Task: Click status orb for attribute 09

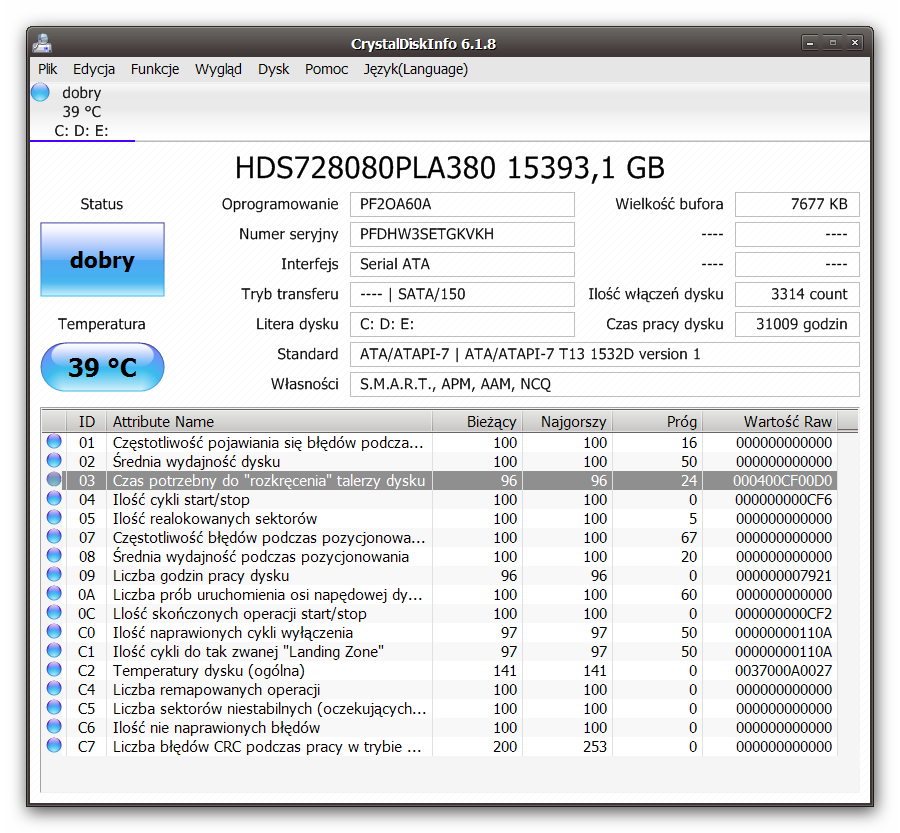Action: [x=54, y=574]
